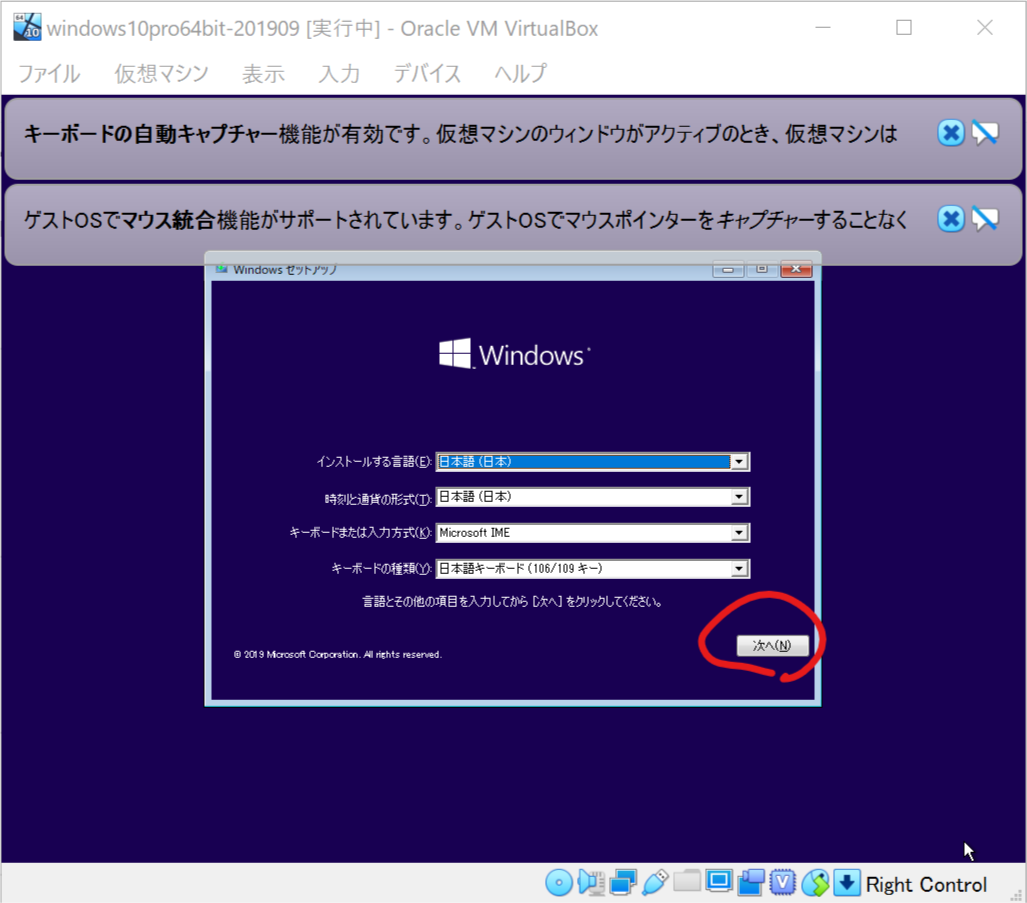Open the キーボードの種類 keyboard type dropdown
The width and height of the screenshot is (1027, 903).
click(x=740, y=568)
